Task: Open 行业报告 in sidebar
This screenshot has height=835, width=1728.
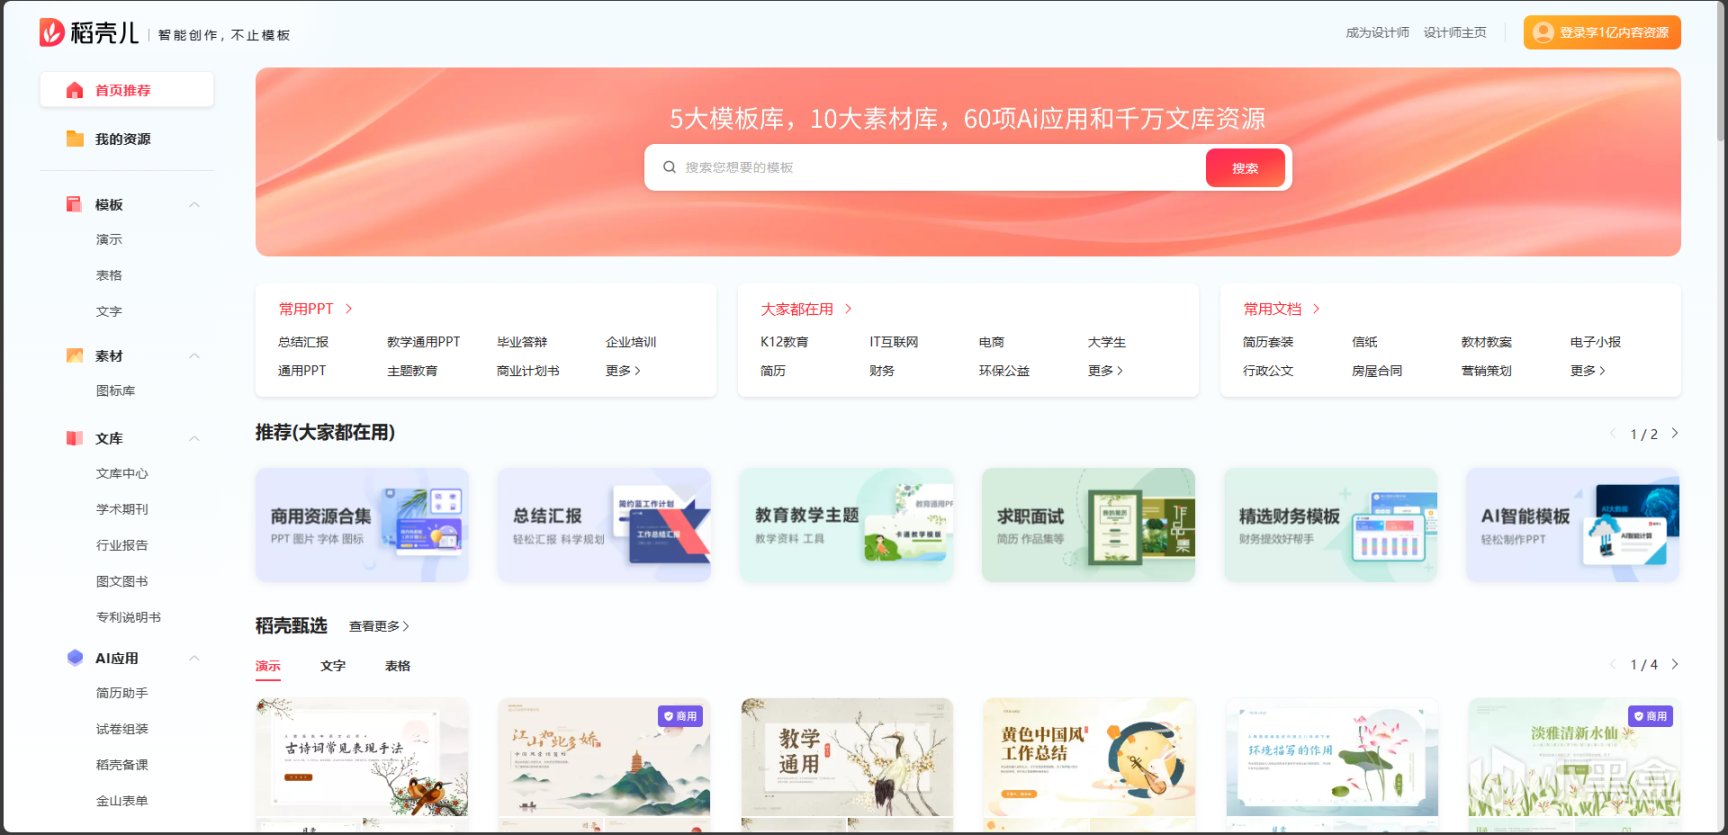Action: (122, 546)
